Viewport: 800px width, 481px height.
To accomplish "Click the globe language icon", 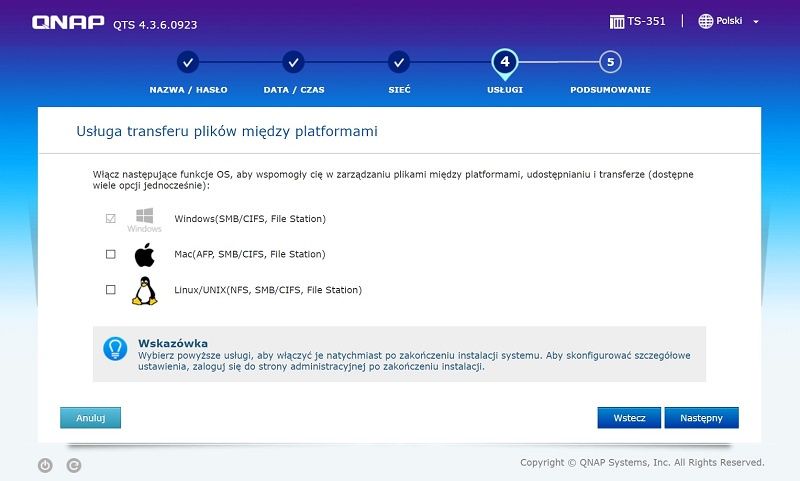I will [706, 21].
